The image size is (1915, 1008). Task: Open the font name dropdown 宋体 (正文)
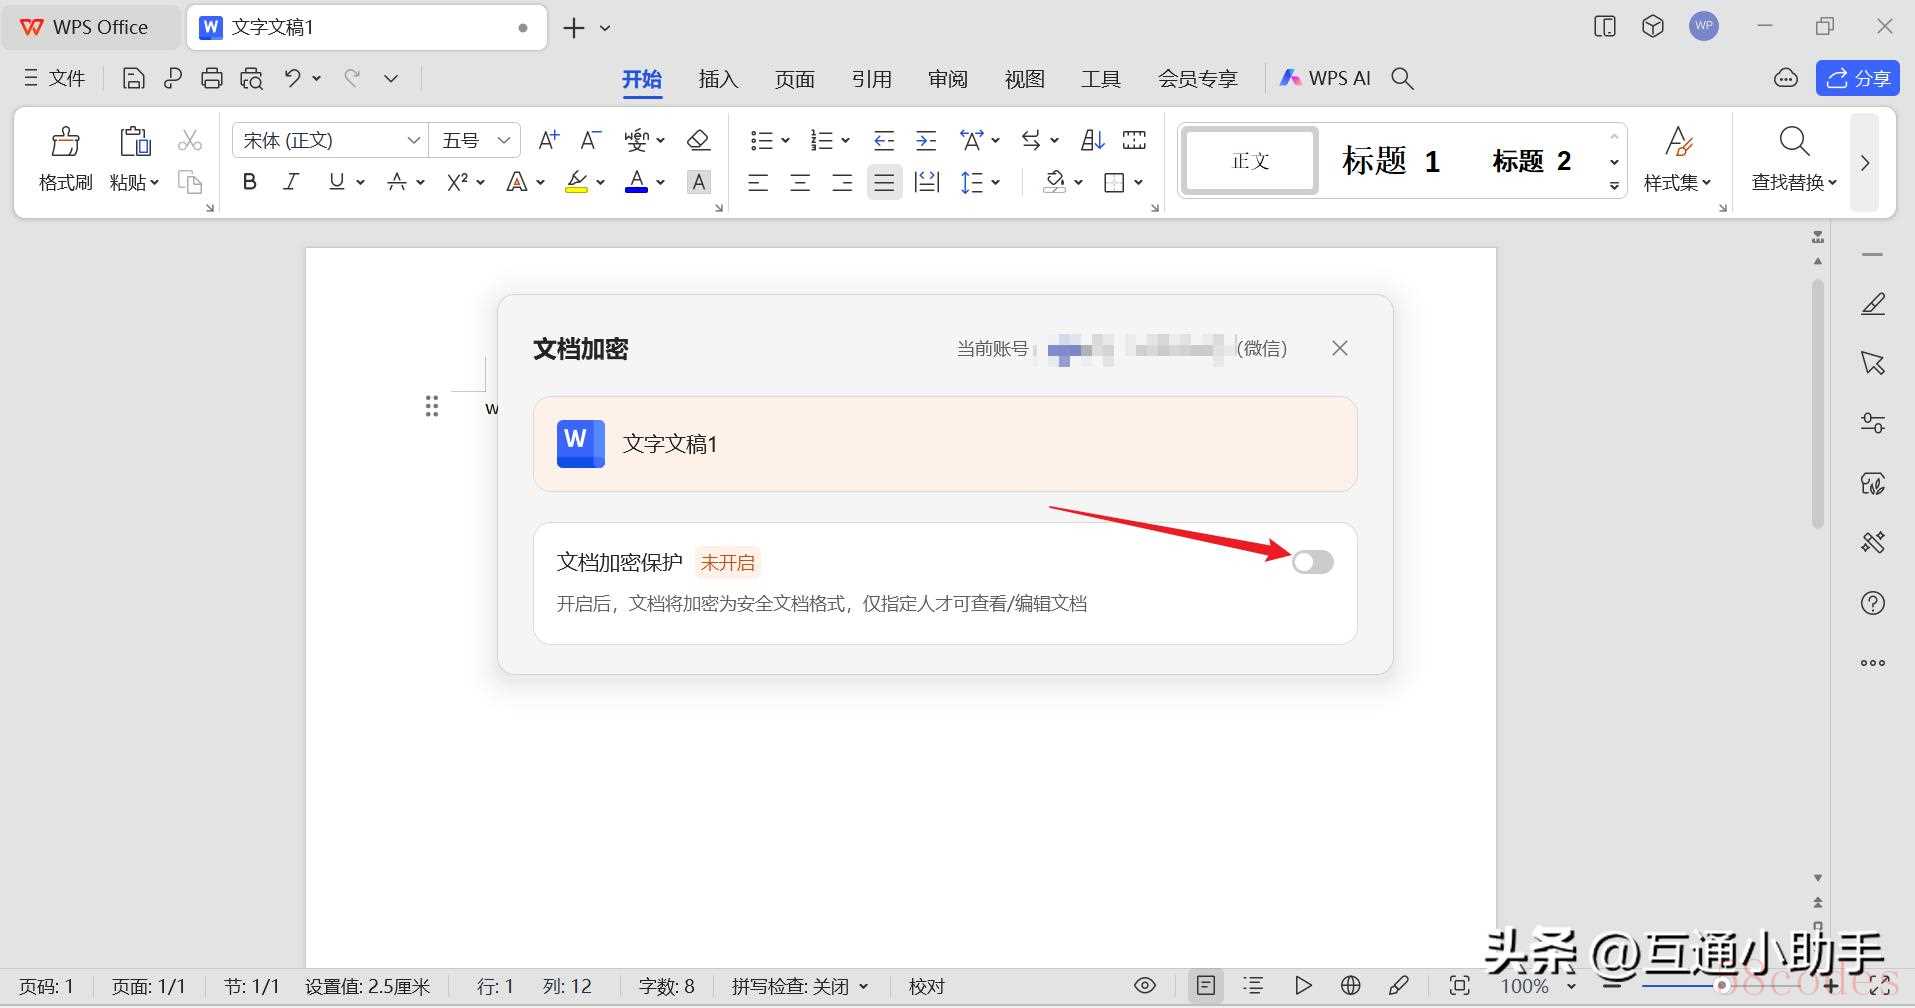click(x=413, y=141)
